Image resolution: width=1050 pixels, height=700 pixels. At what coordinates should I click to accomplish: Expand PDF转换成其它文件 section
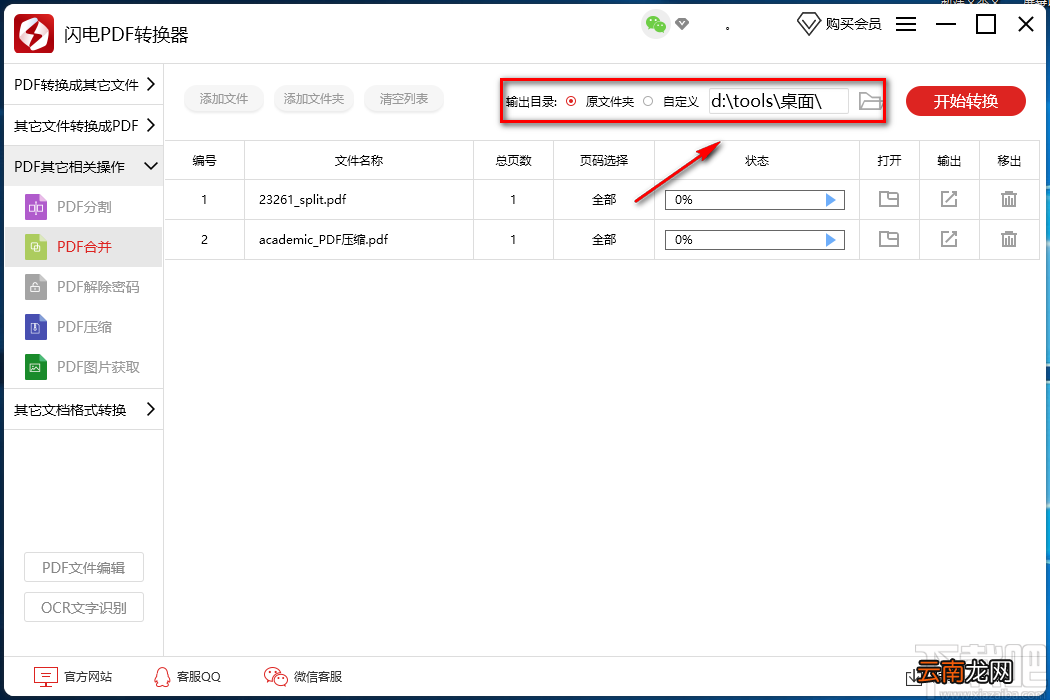(84, 84)
